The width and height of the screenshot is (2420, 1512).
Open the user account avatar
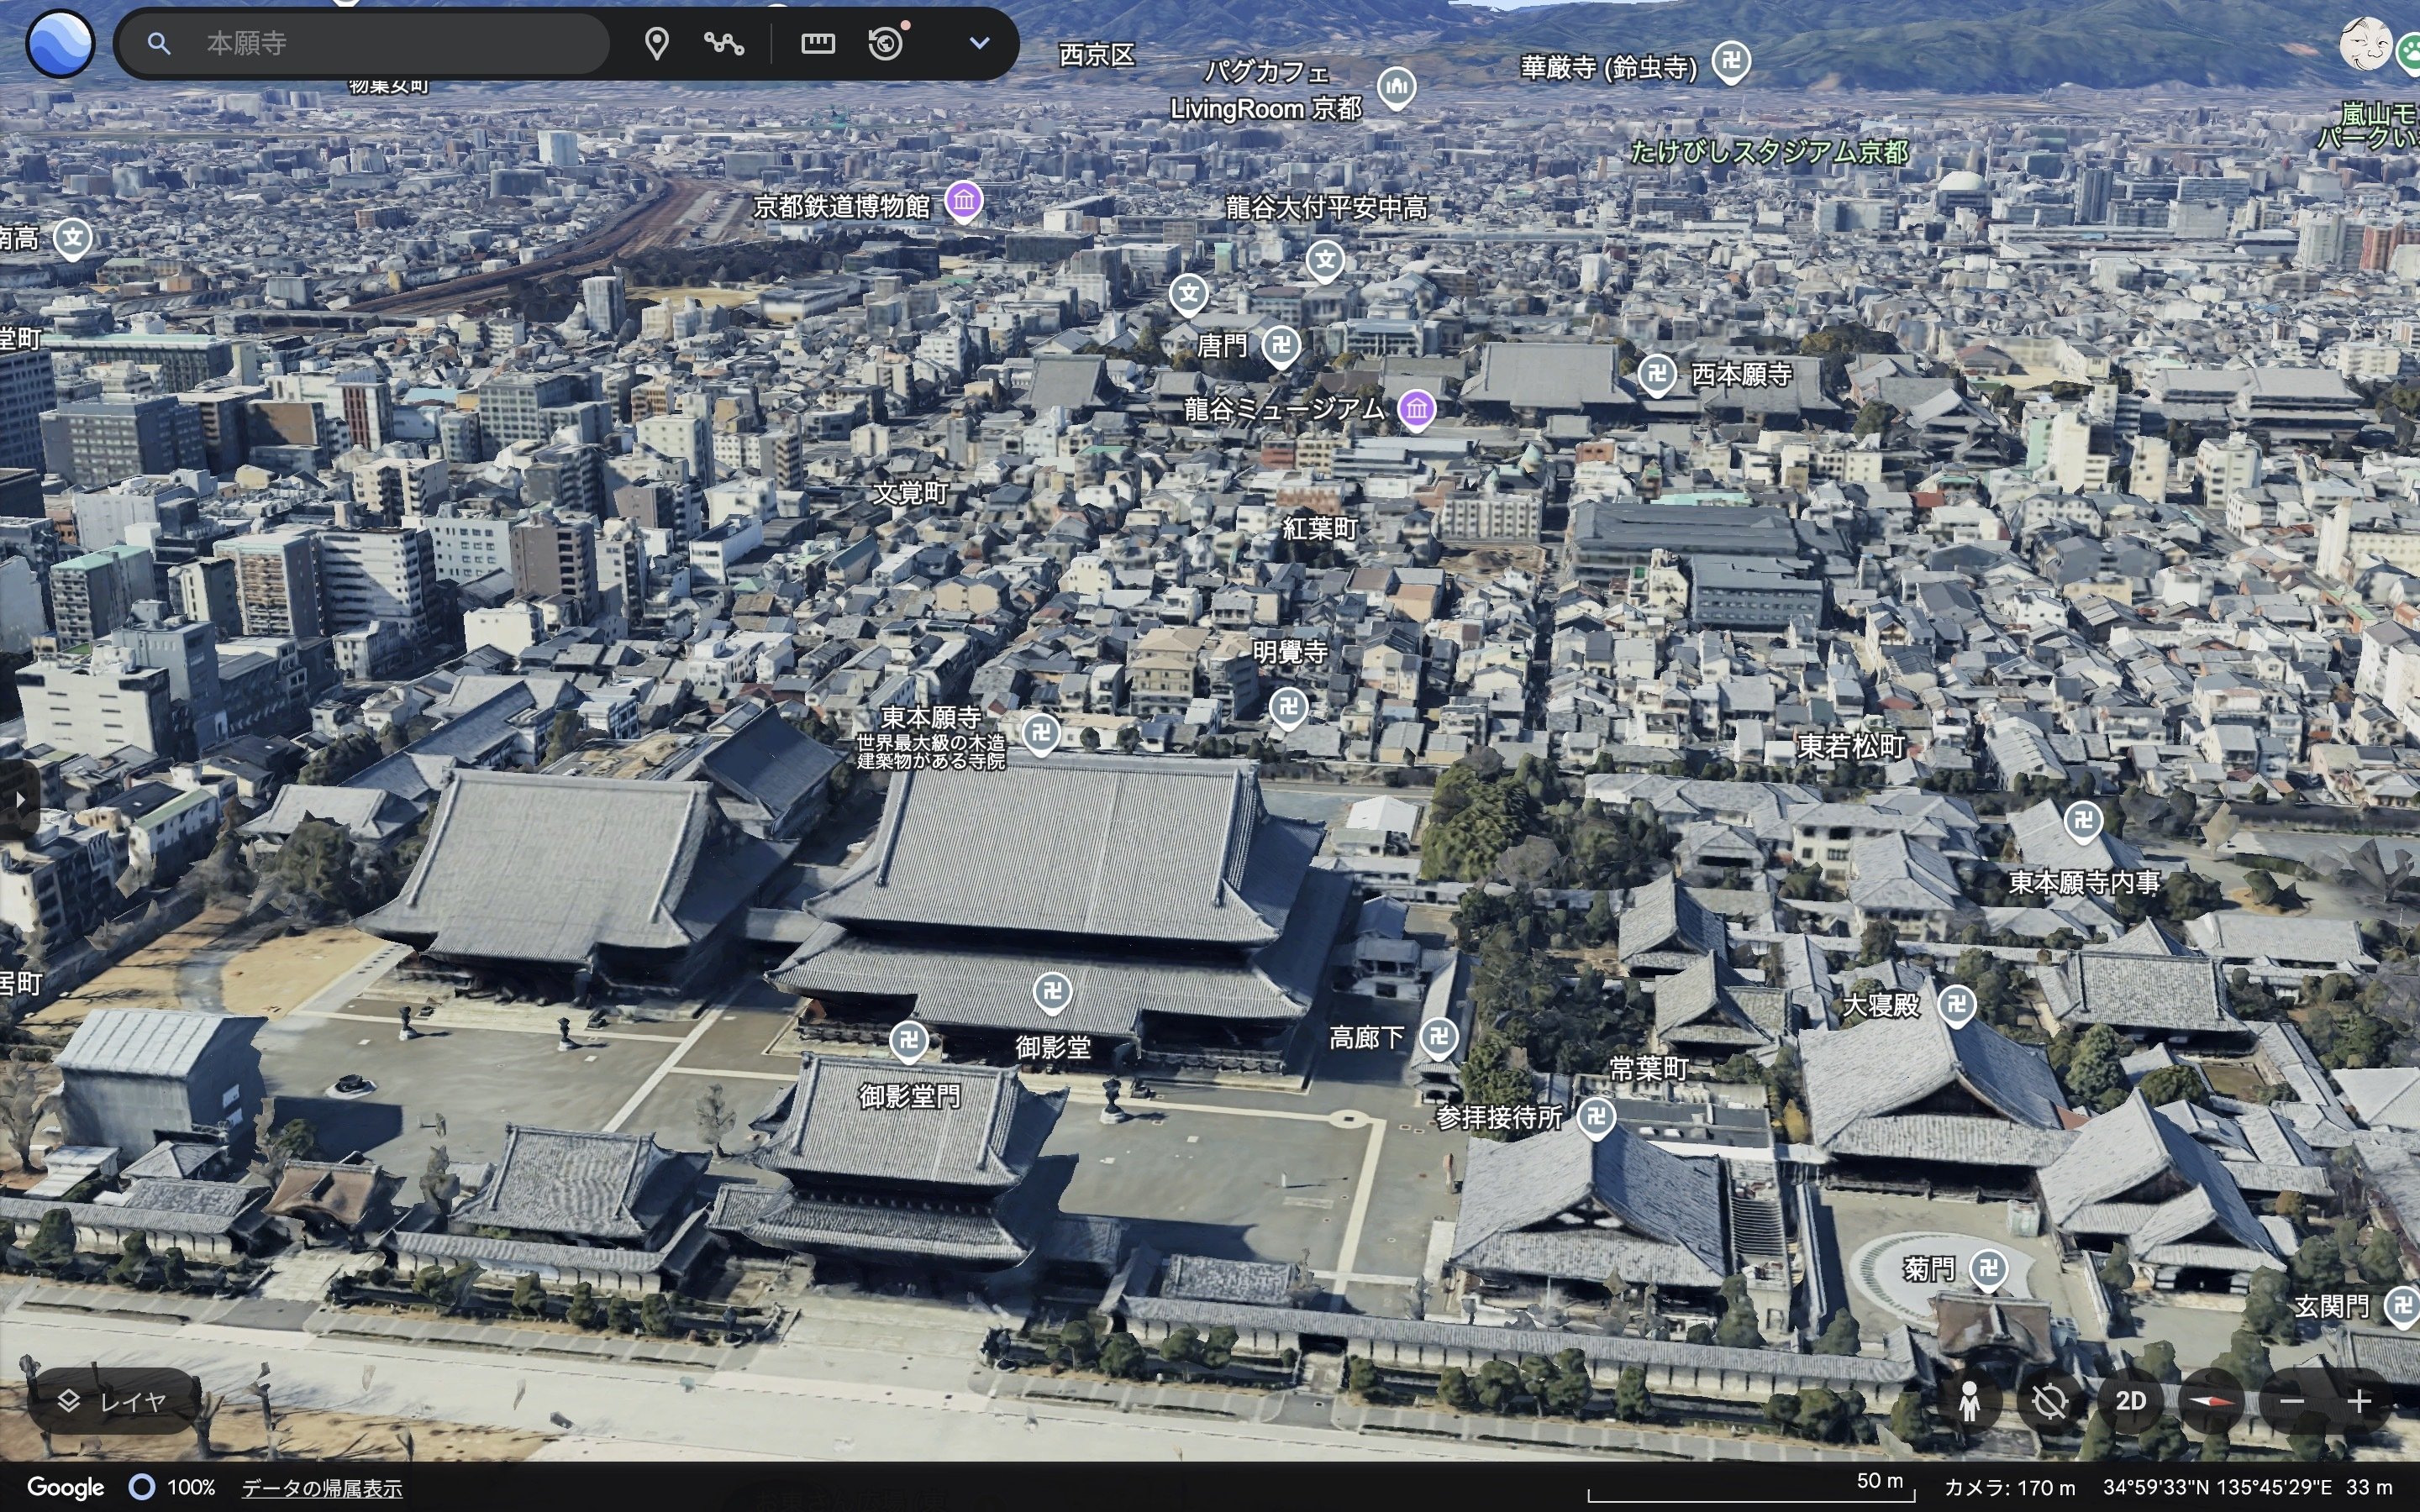2365,45
